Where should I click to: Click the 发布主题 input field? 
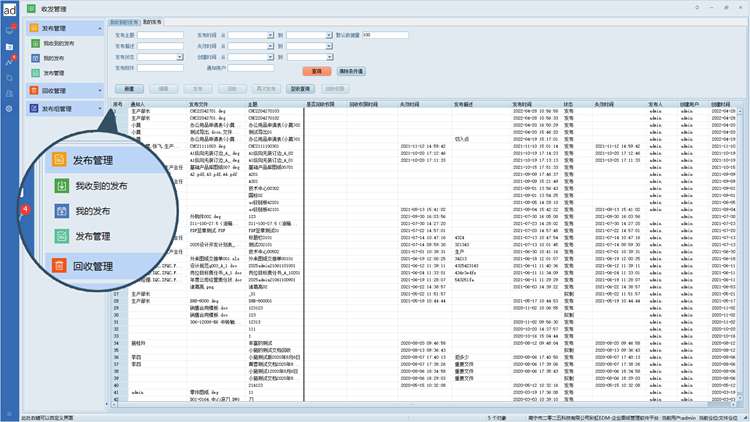tap(159, 35)
